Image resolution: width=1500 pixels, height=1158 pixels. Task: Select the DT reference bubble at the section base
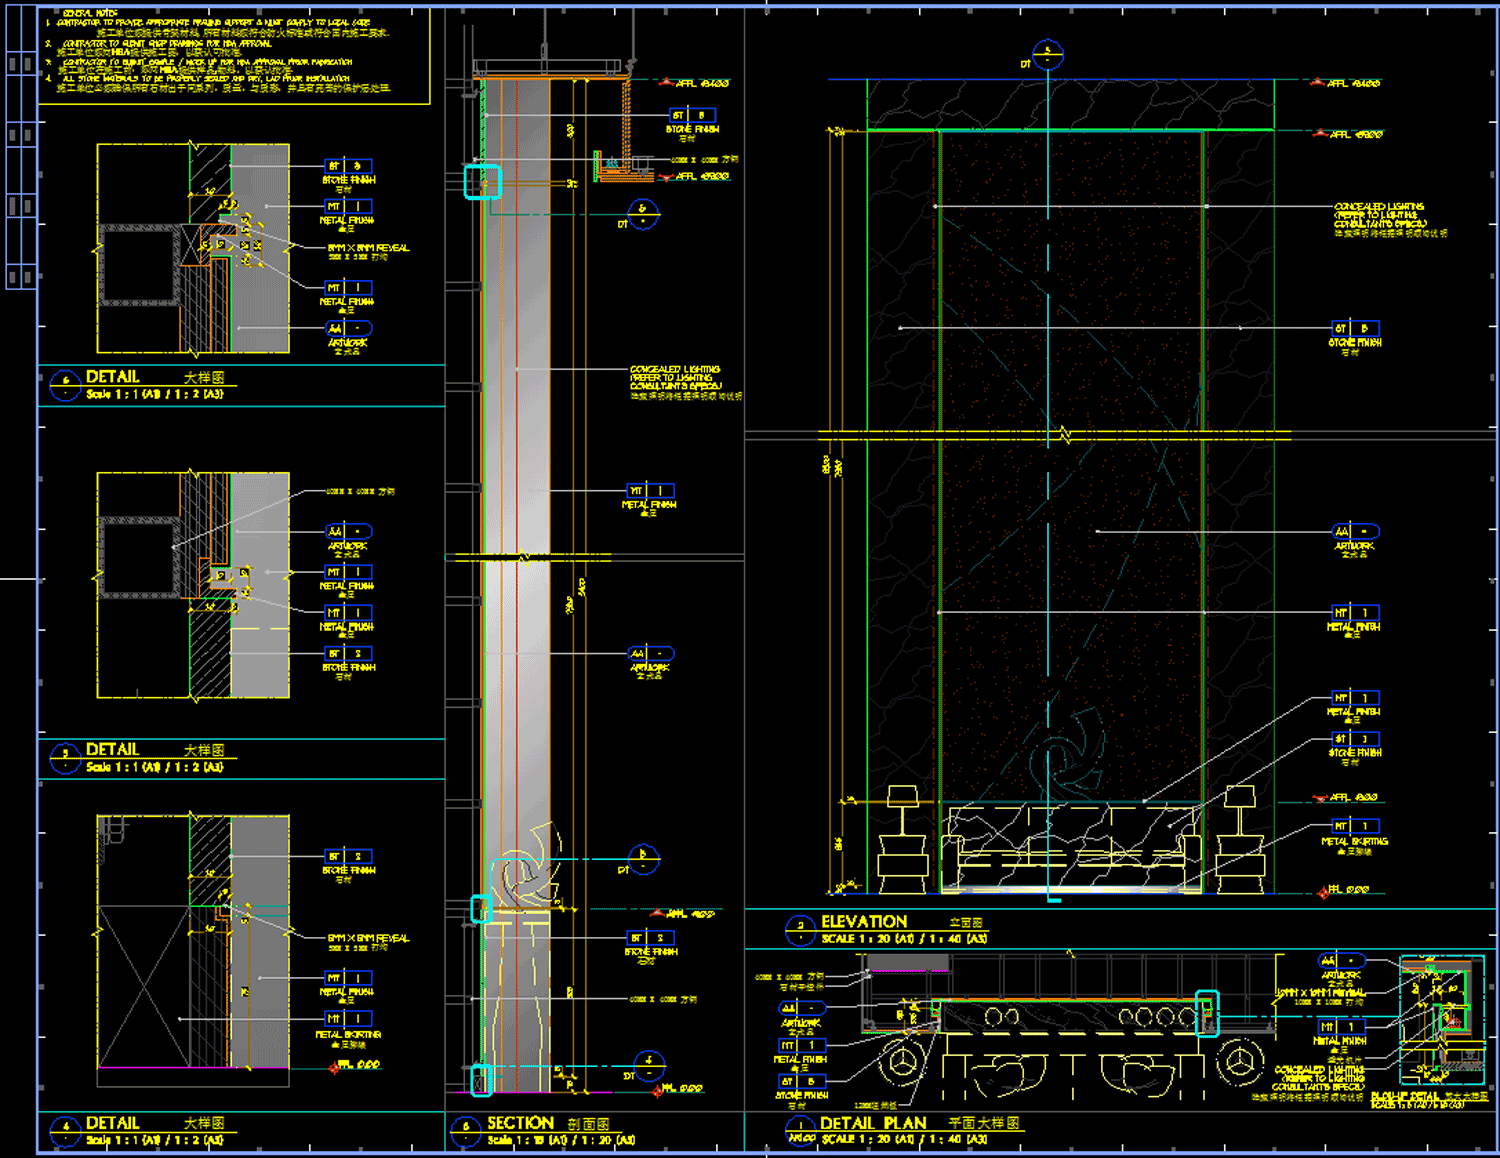(x=649, y=1066)
